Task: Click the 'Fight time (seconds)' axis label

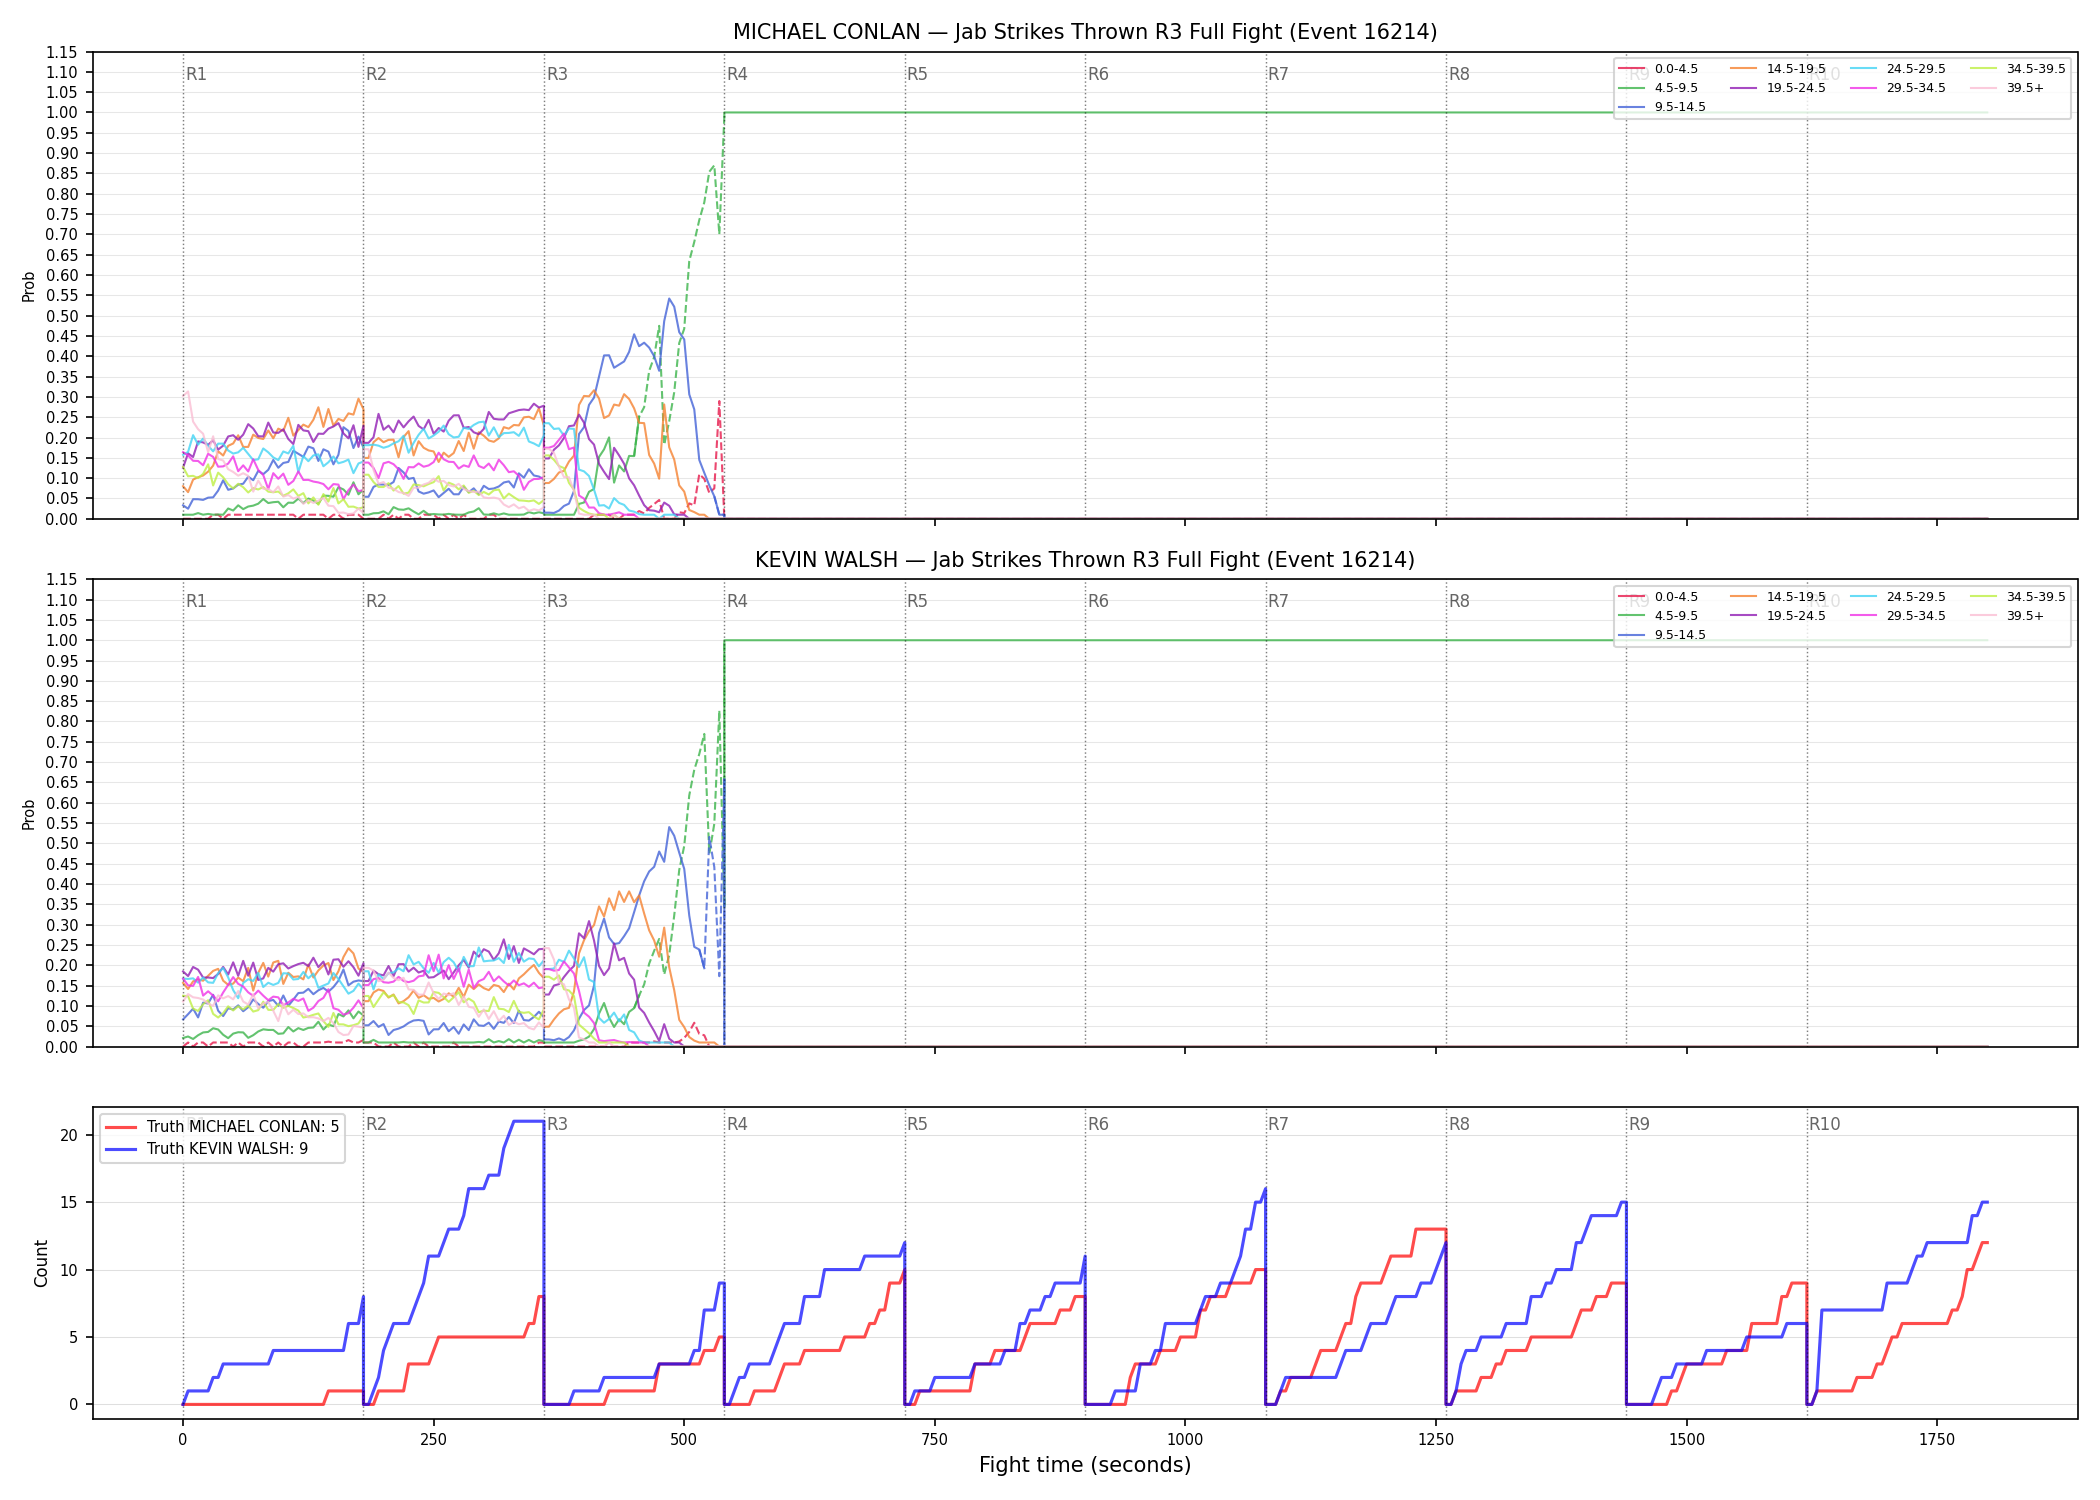Action: click(1085, 1465)
